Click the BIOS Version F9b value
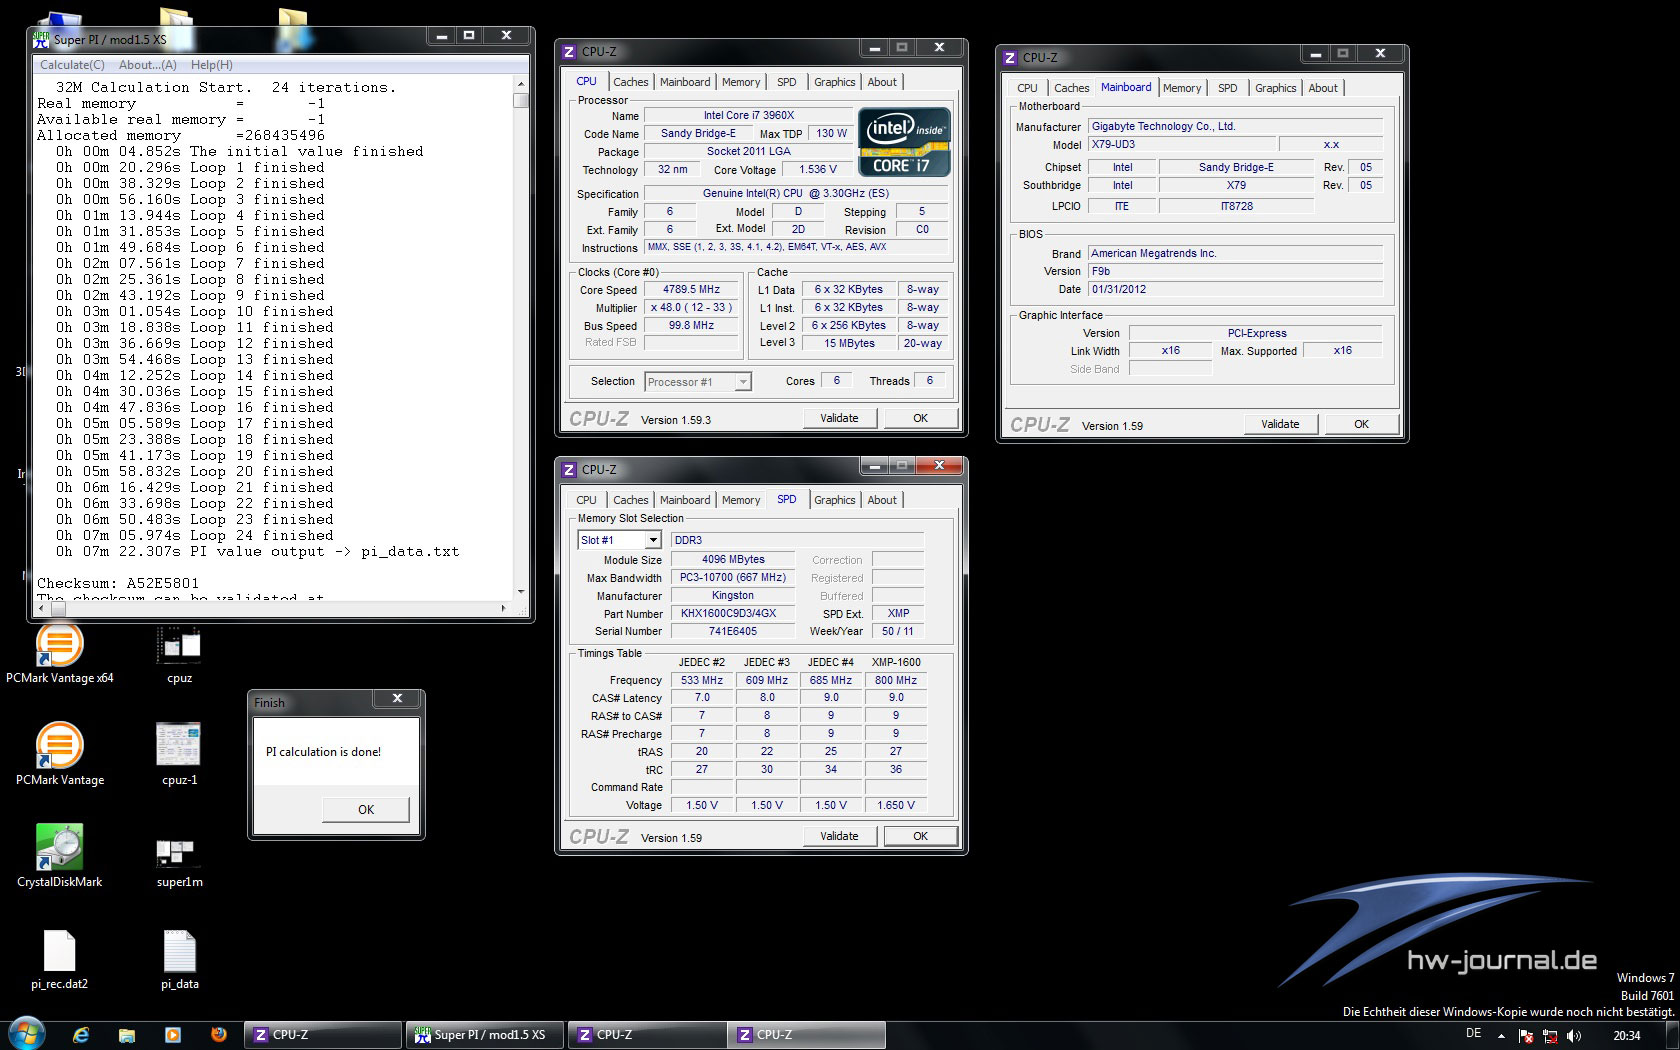The height and width of the screenshot is (1050, 1680). [x=1235, y=271]
